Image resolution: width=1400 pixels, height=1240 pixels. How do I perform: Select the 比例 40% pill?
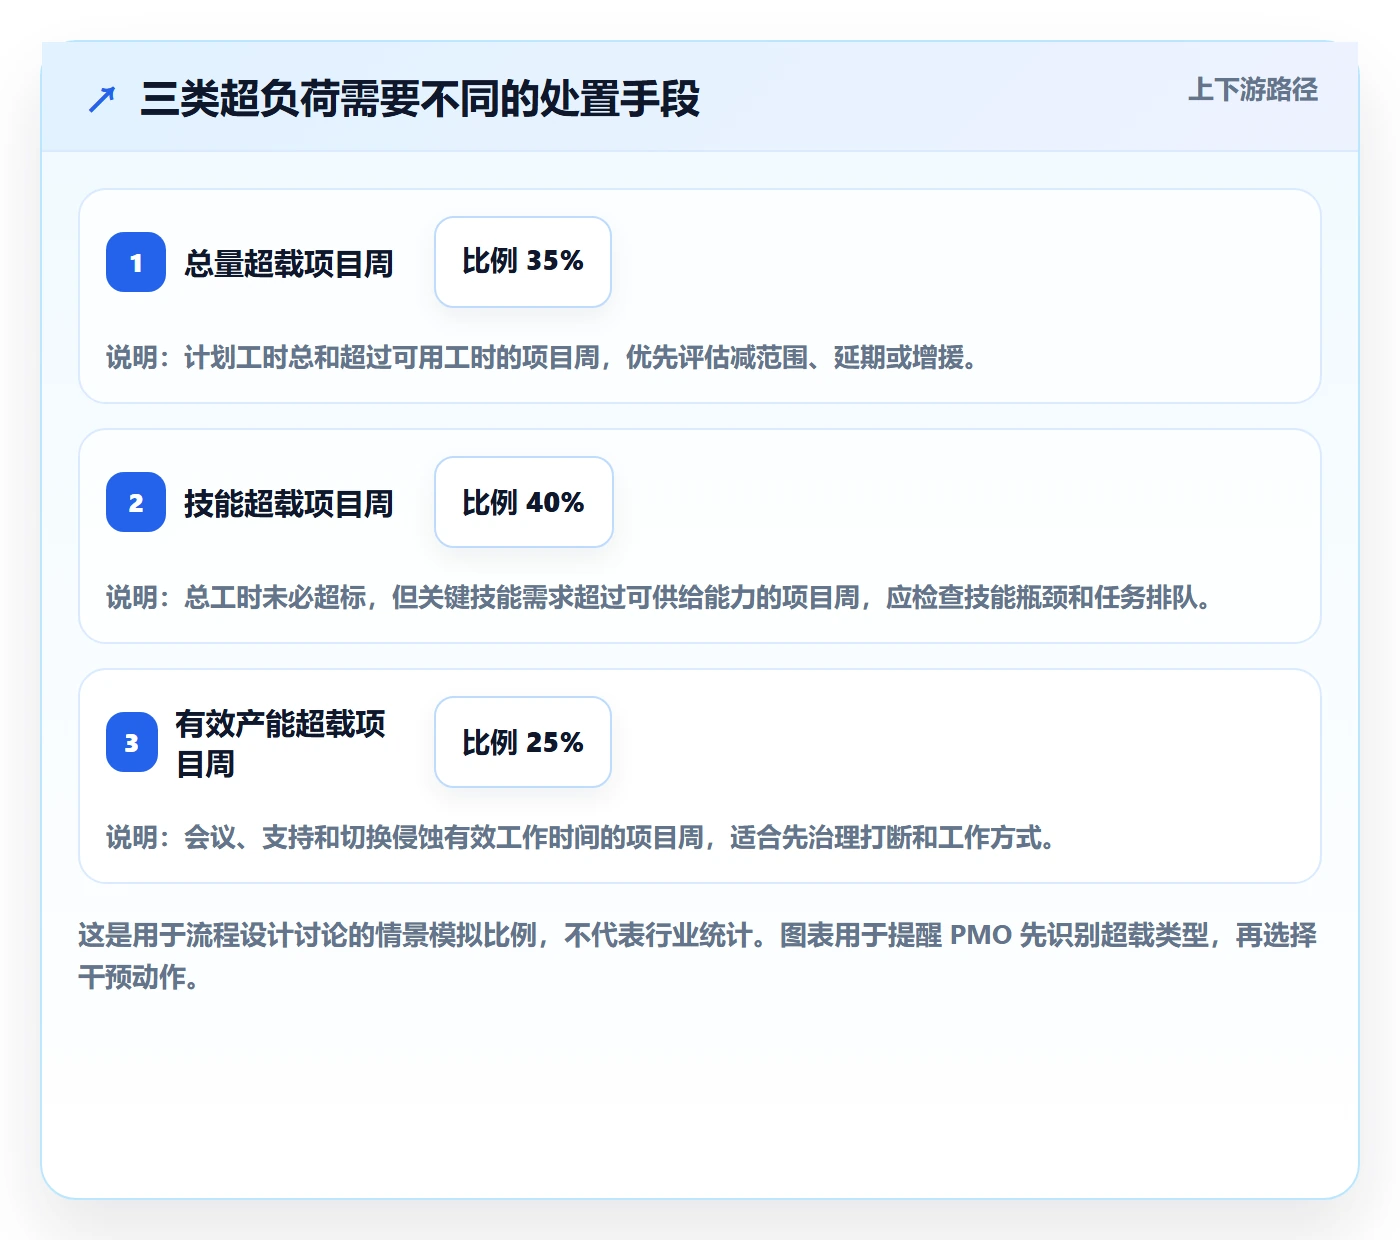(524, 502)
